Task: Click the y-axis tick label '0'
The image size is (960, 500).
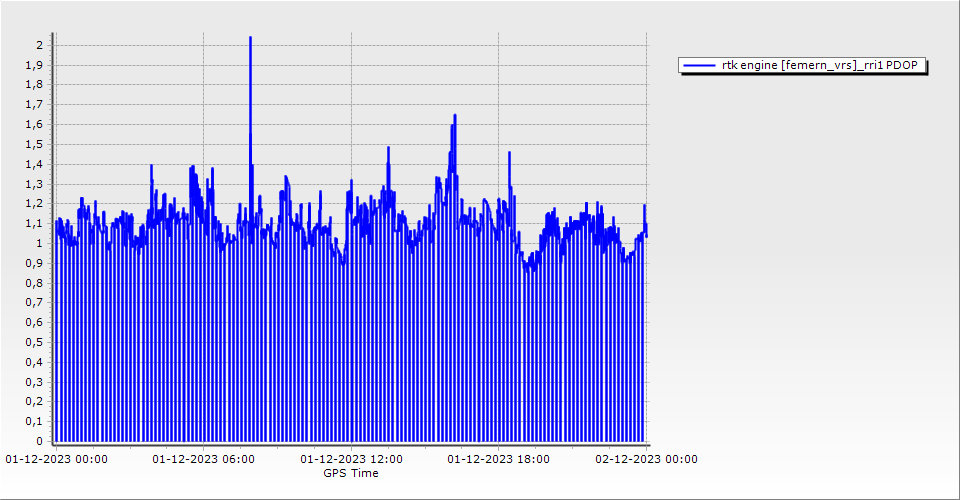Action: [x=39, y=441]
